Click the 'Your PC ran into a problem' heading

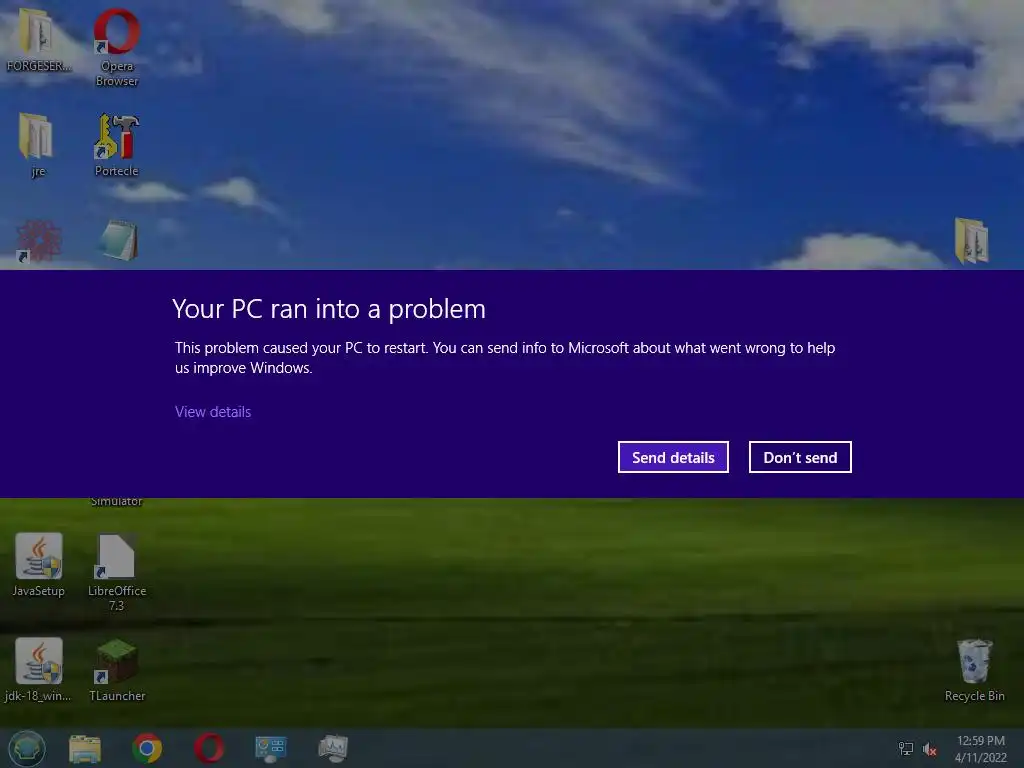point(329,309)
